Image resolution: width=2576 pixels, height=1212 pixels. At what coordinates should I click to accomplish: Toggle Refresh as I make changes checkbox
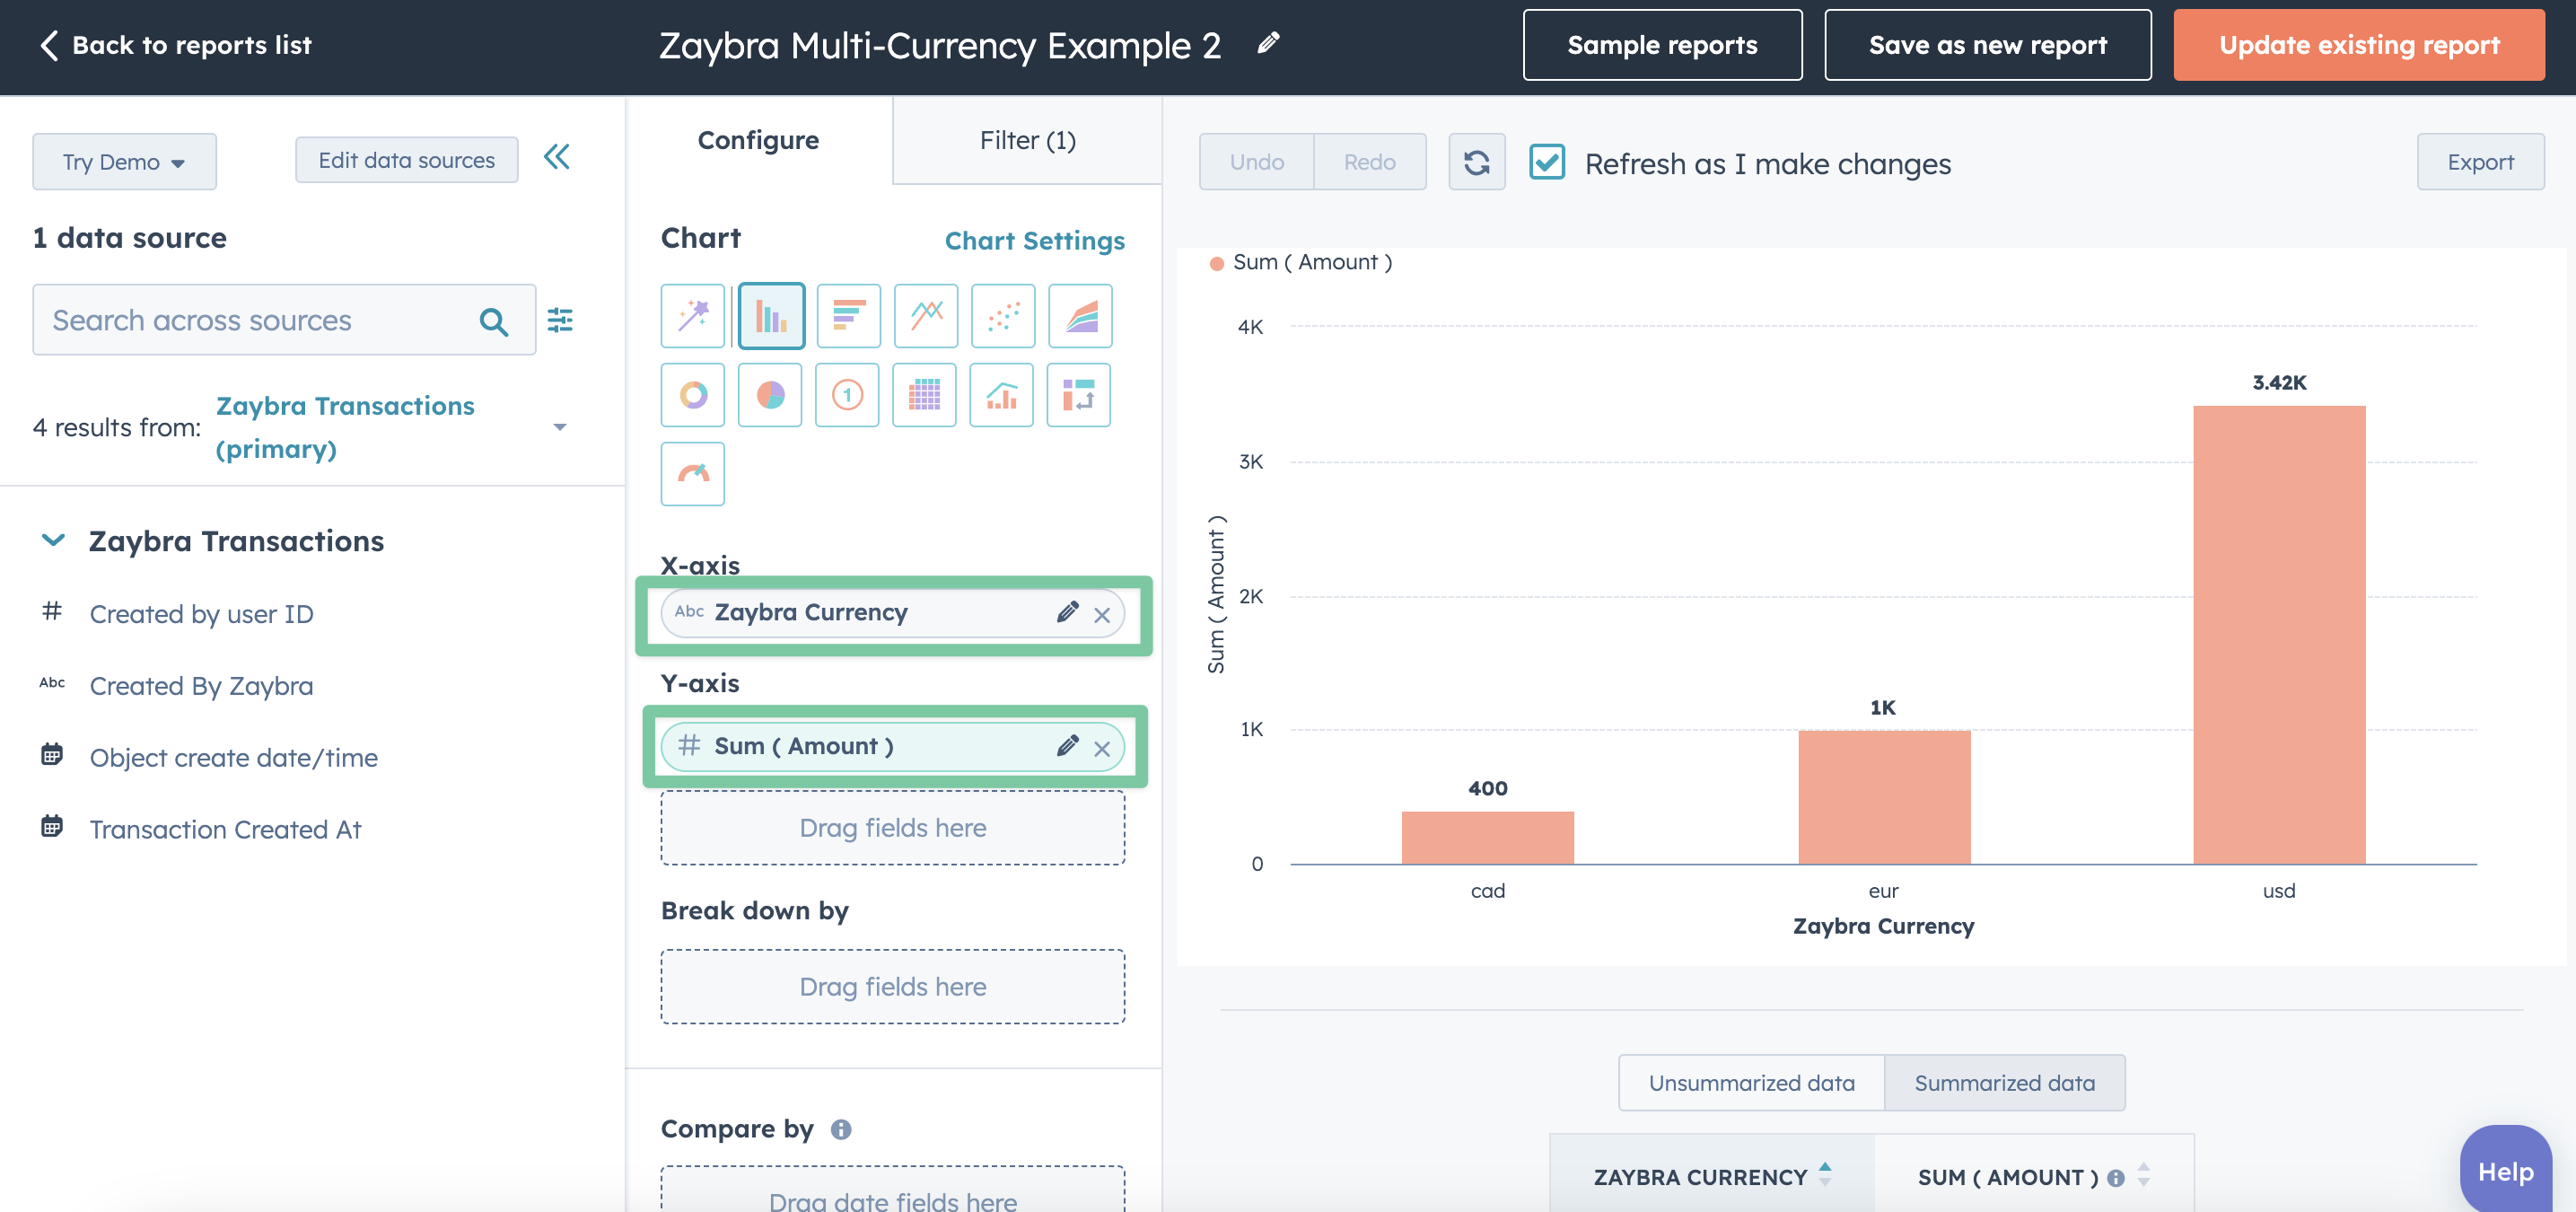(1547, 162)
